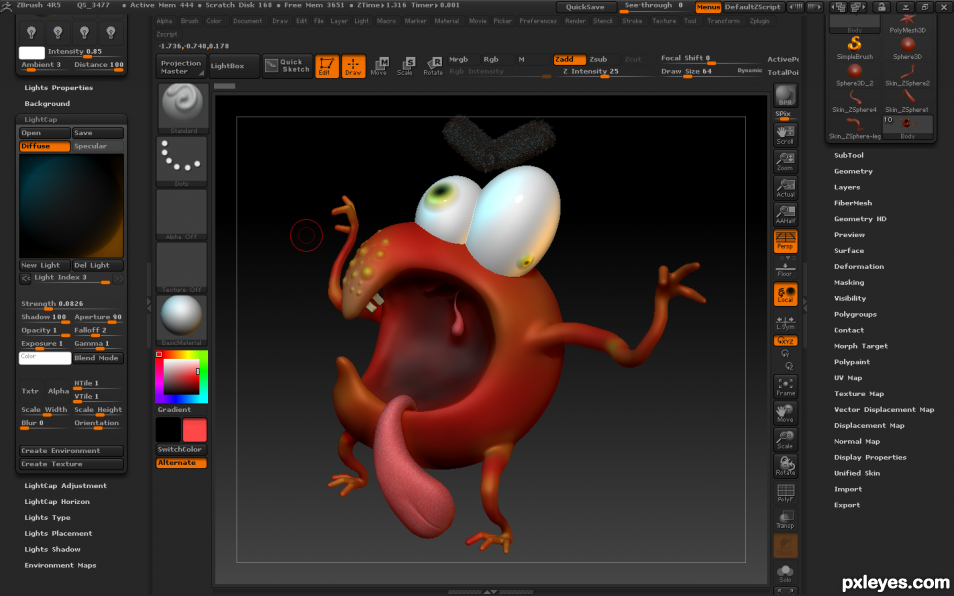954x596 pixels.
Task: Open the Render menu
Action: 575,21
